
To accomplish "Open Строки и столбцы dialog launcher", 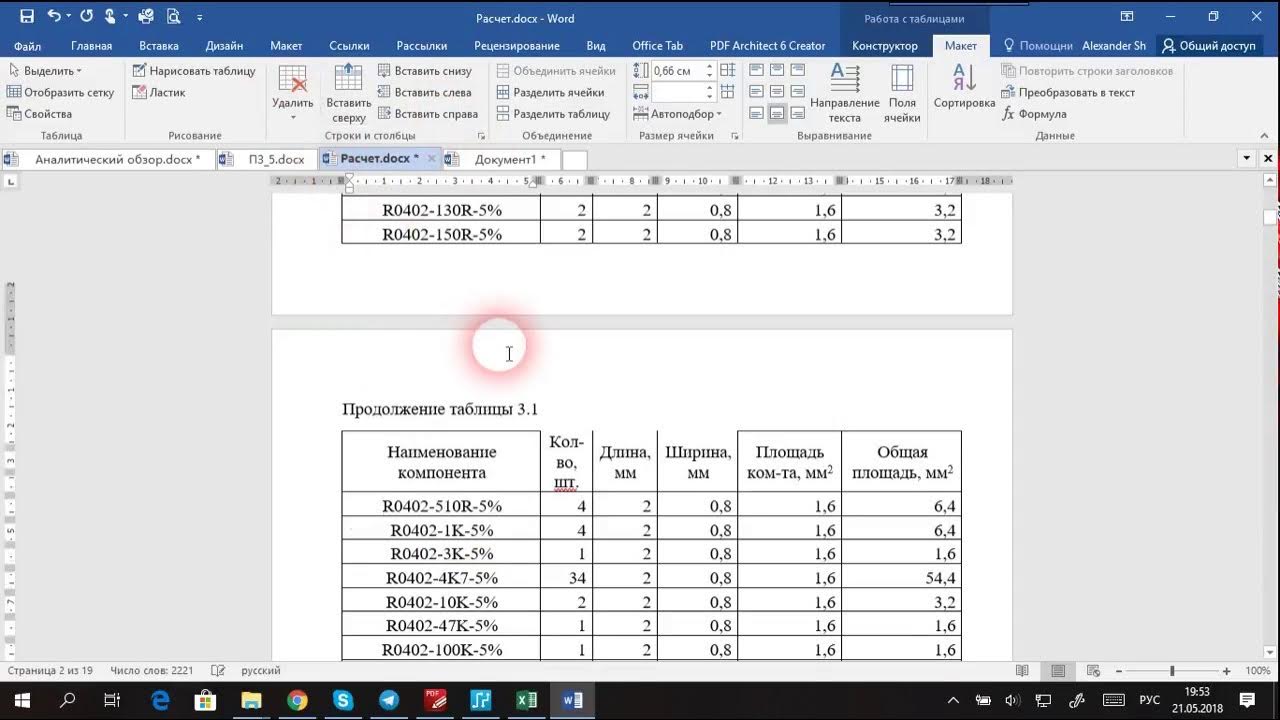I will point(481,136).
